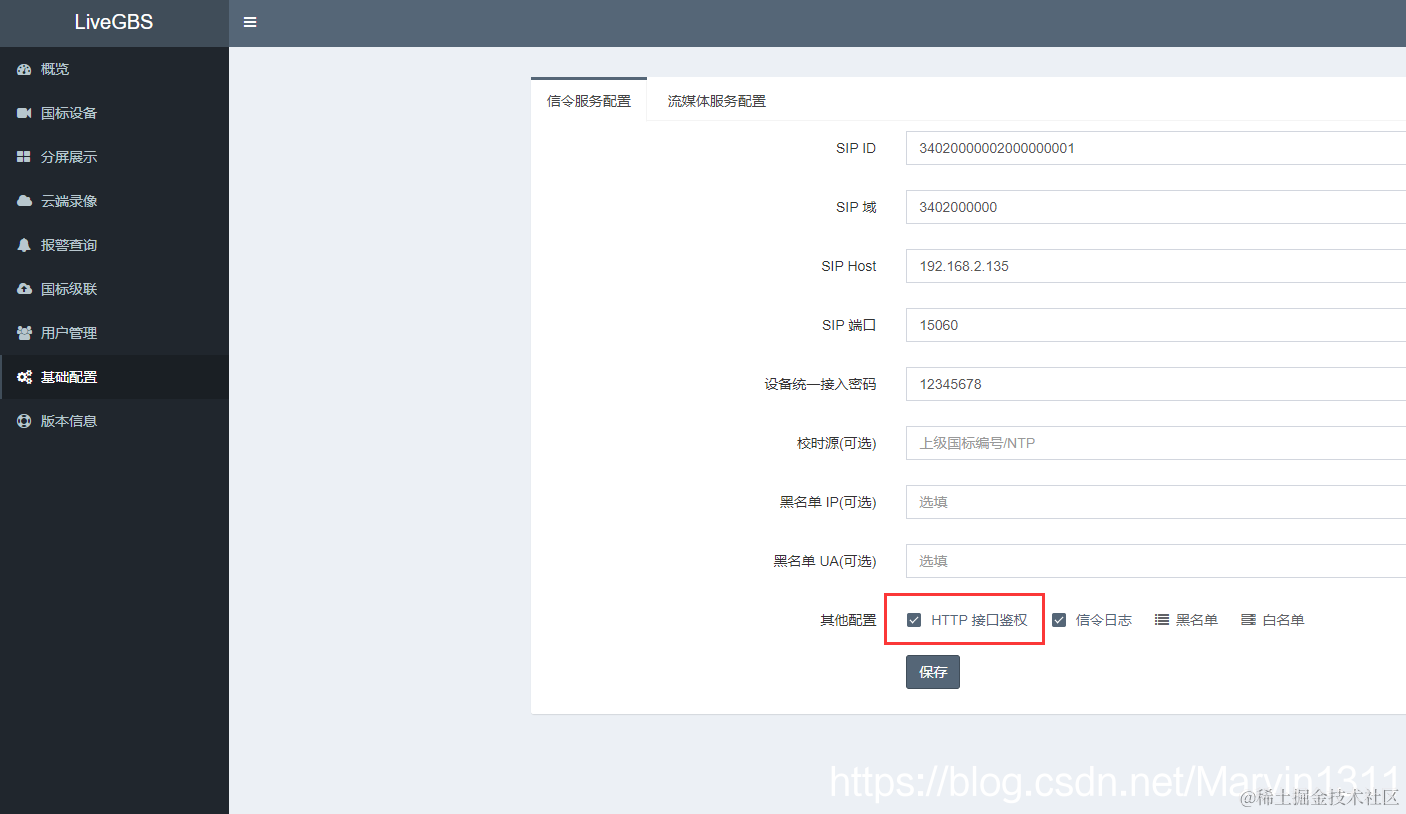Click the cloud icon beside 云端录像

[24, 201]
